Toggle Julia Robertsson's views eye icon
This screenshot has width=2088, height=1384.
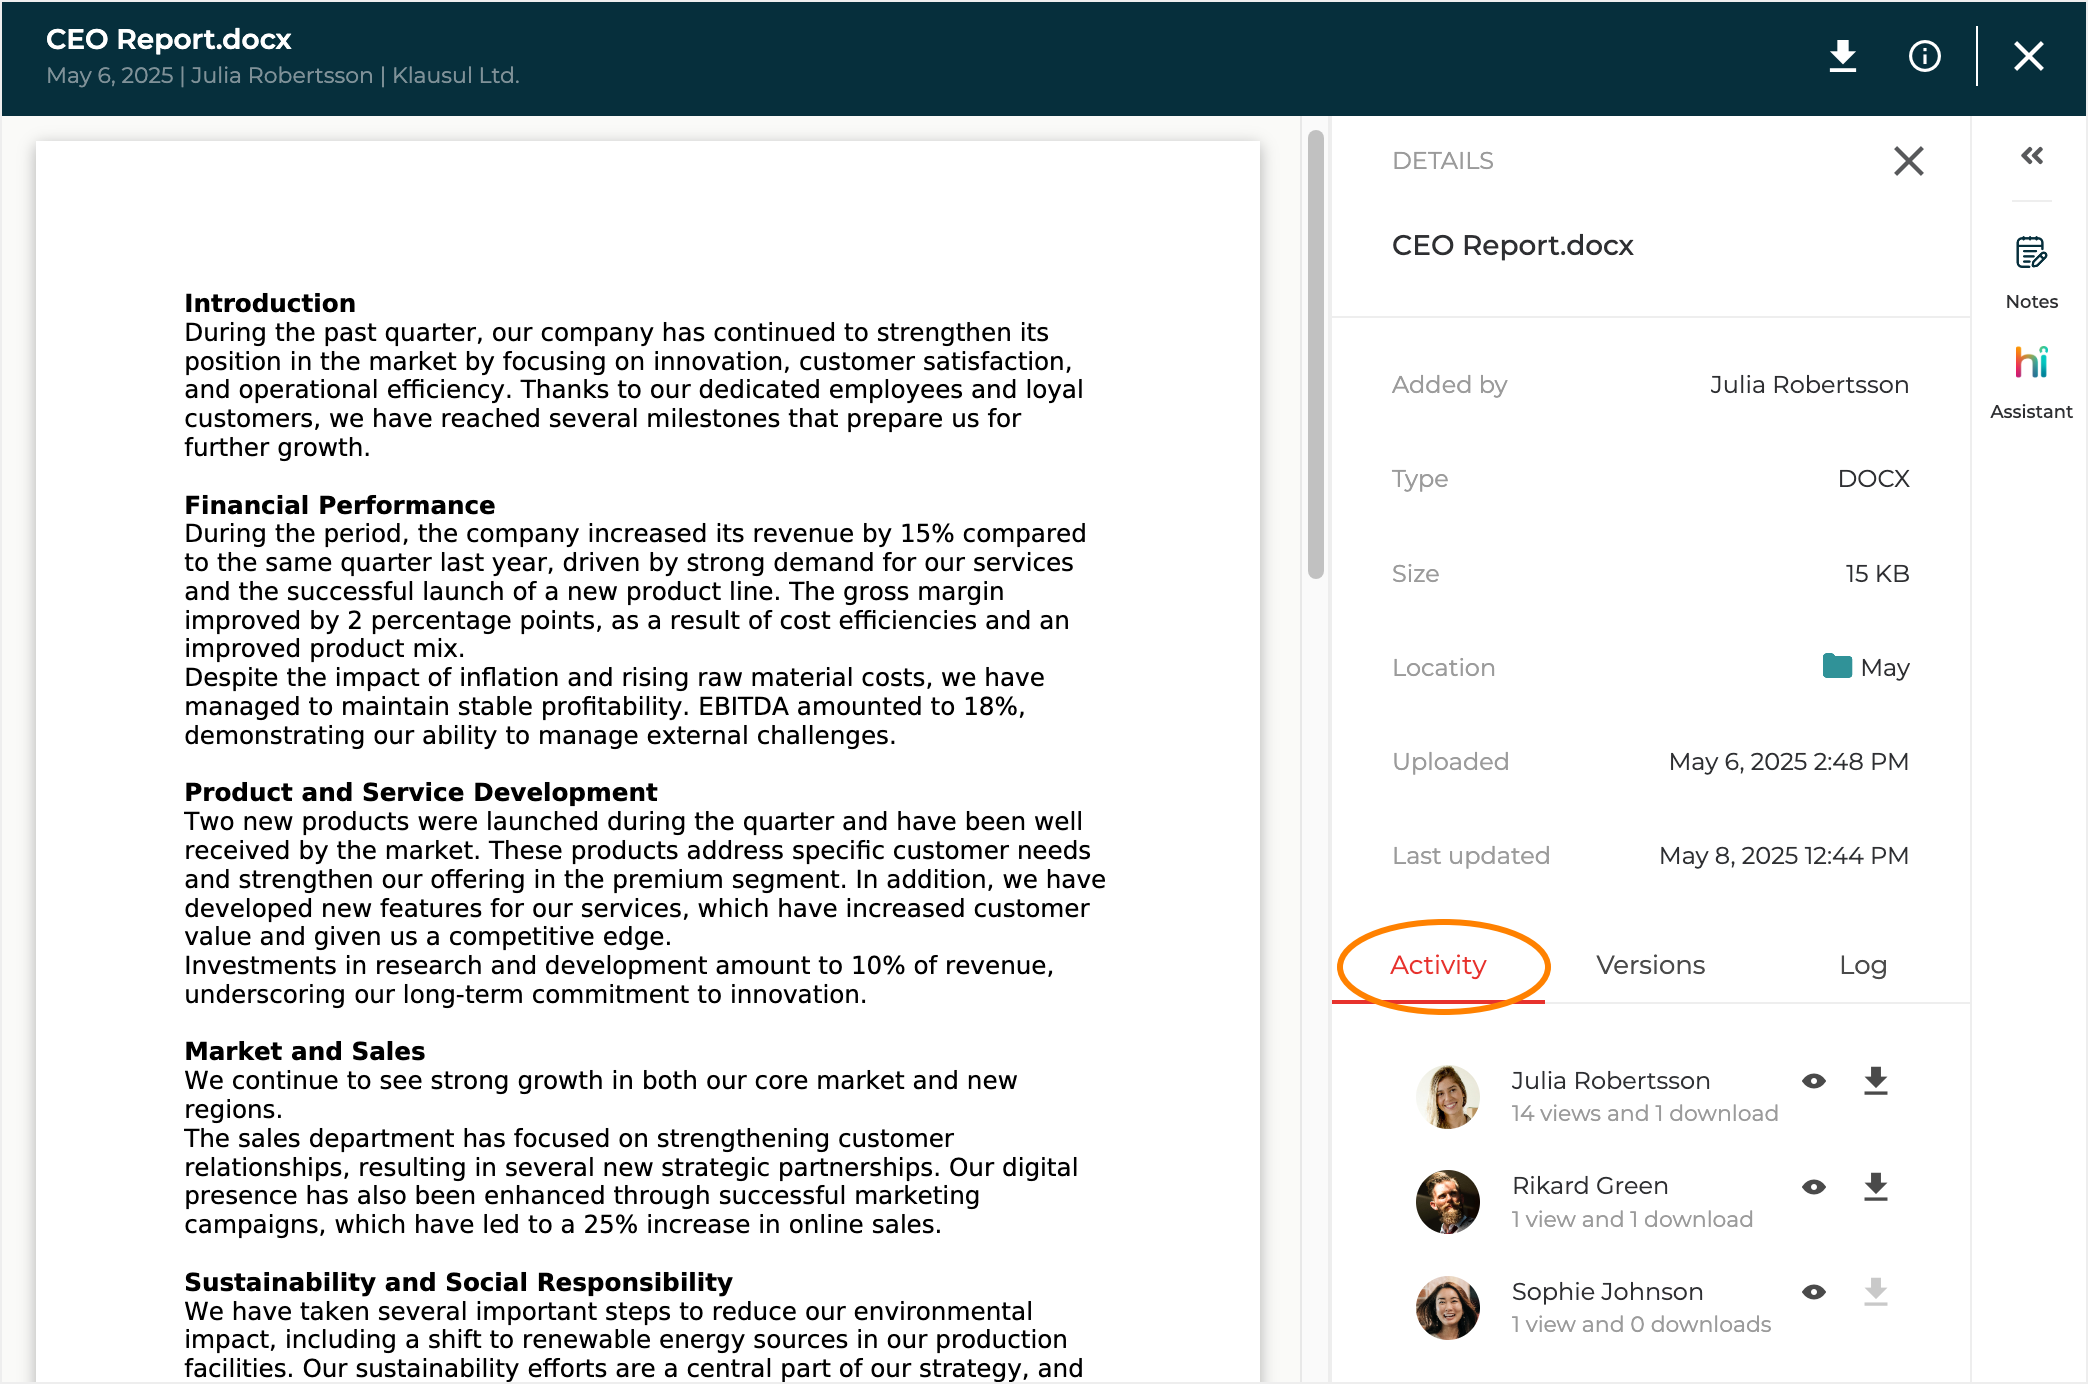tap(1814, 1081)
